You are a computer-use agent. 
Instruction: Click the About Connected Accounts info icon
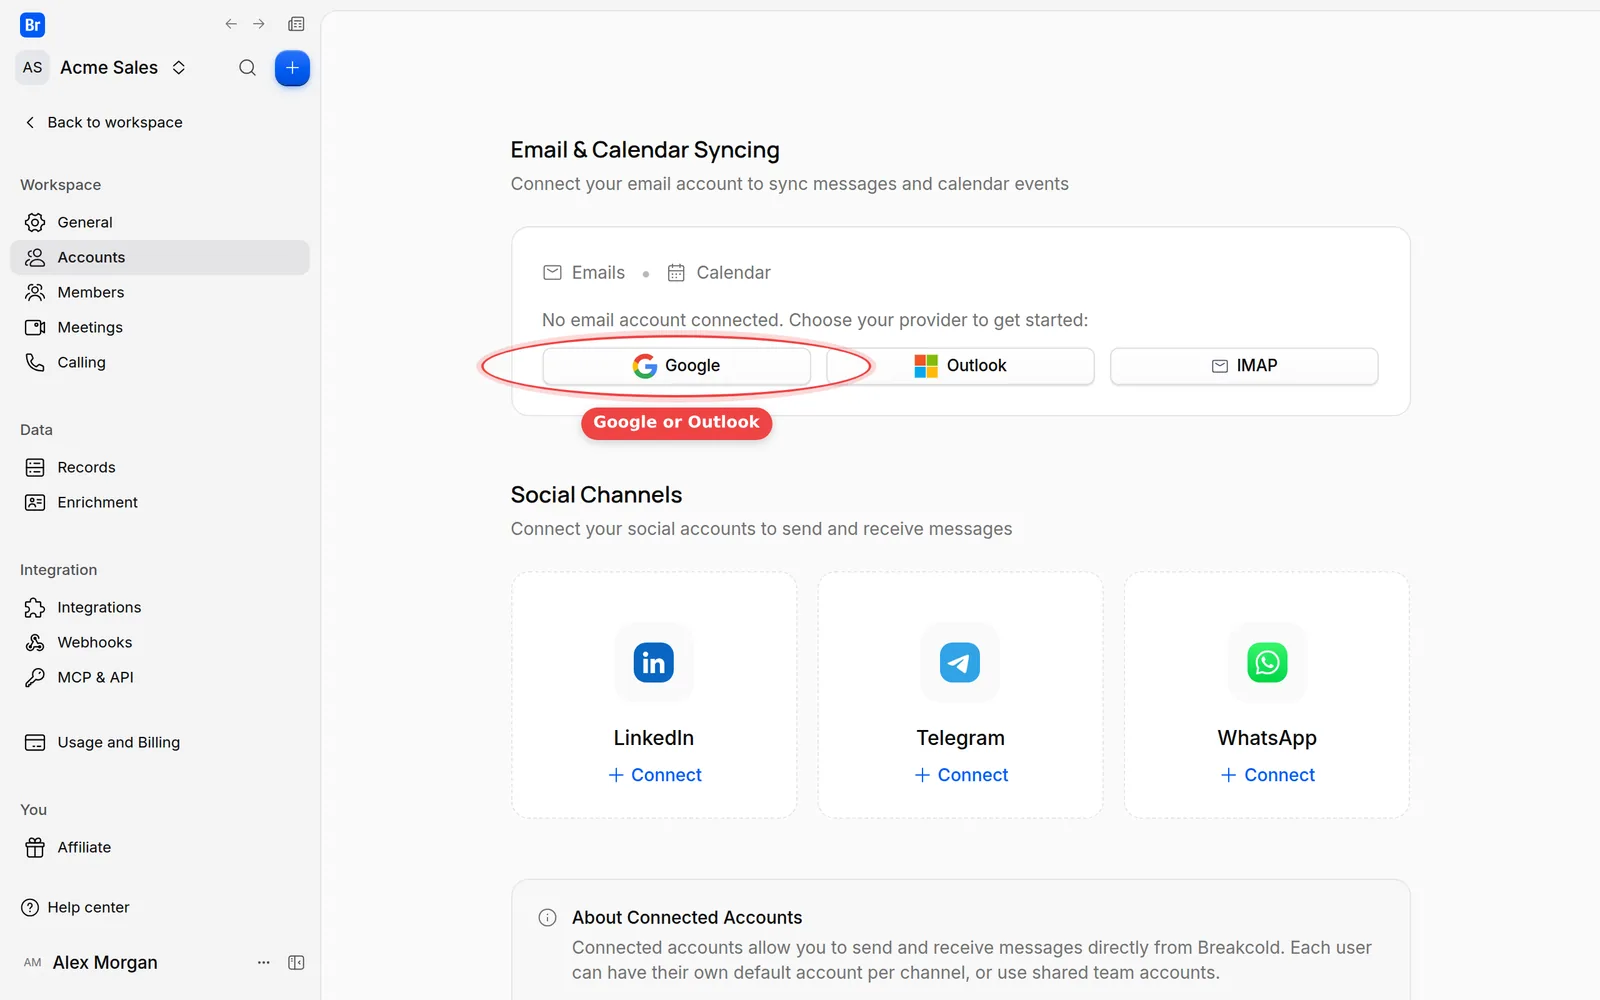pyautogui.click(x=547, y=917)
